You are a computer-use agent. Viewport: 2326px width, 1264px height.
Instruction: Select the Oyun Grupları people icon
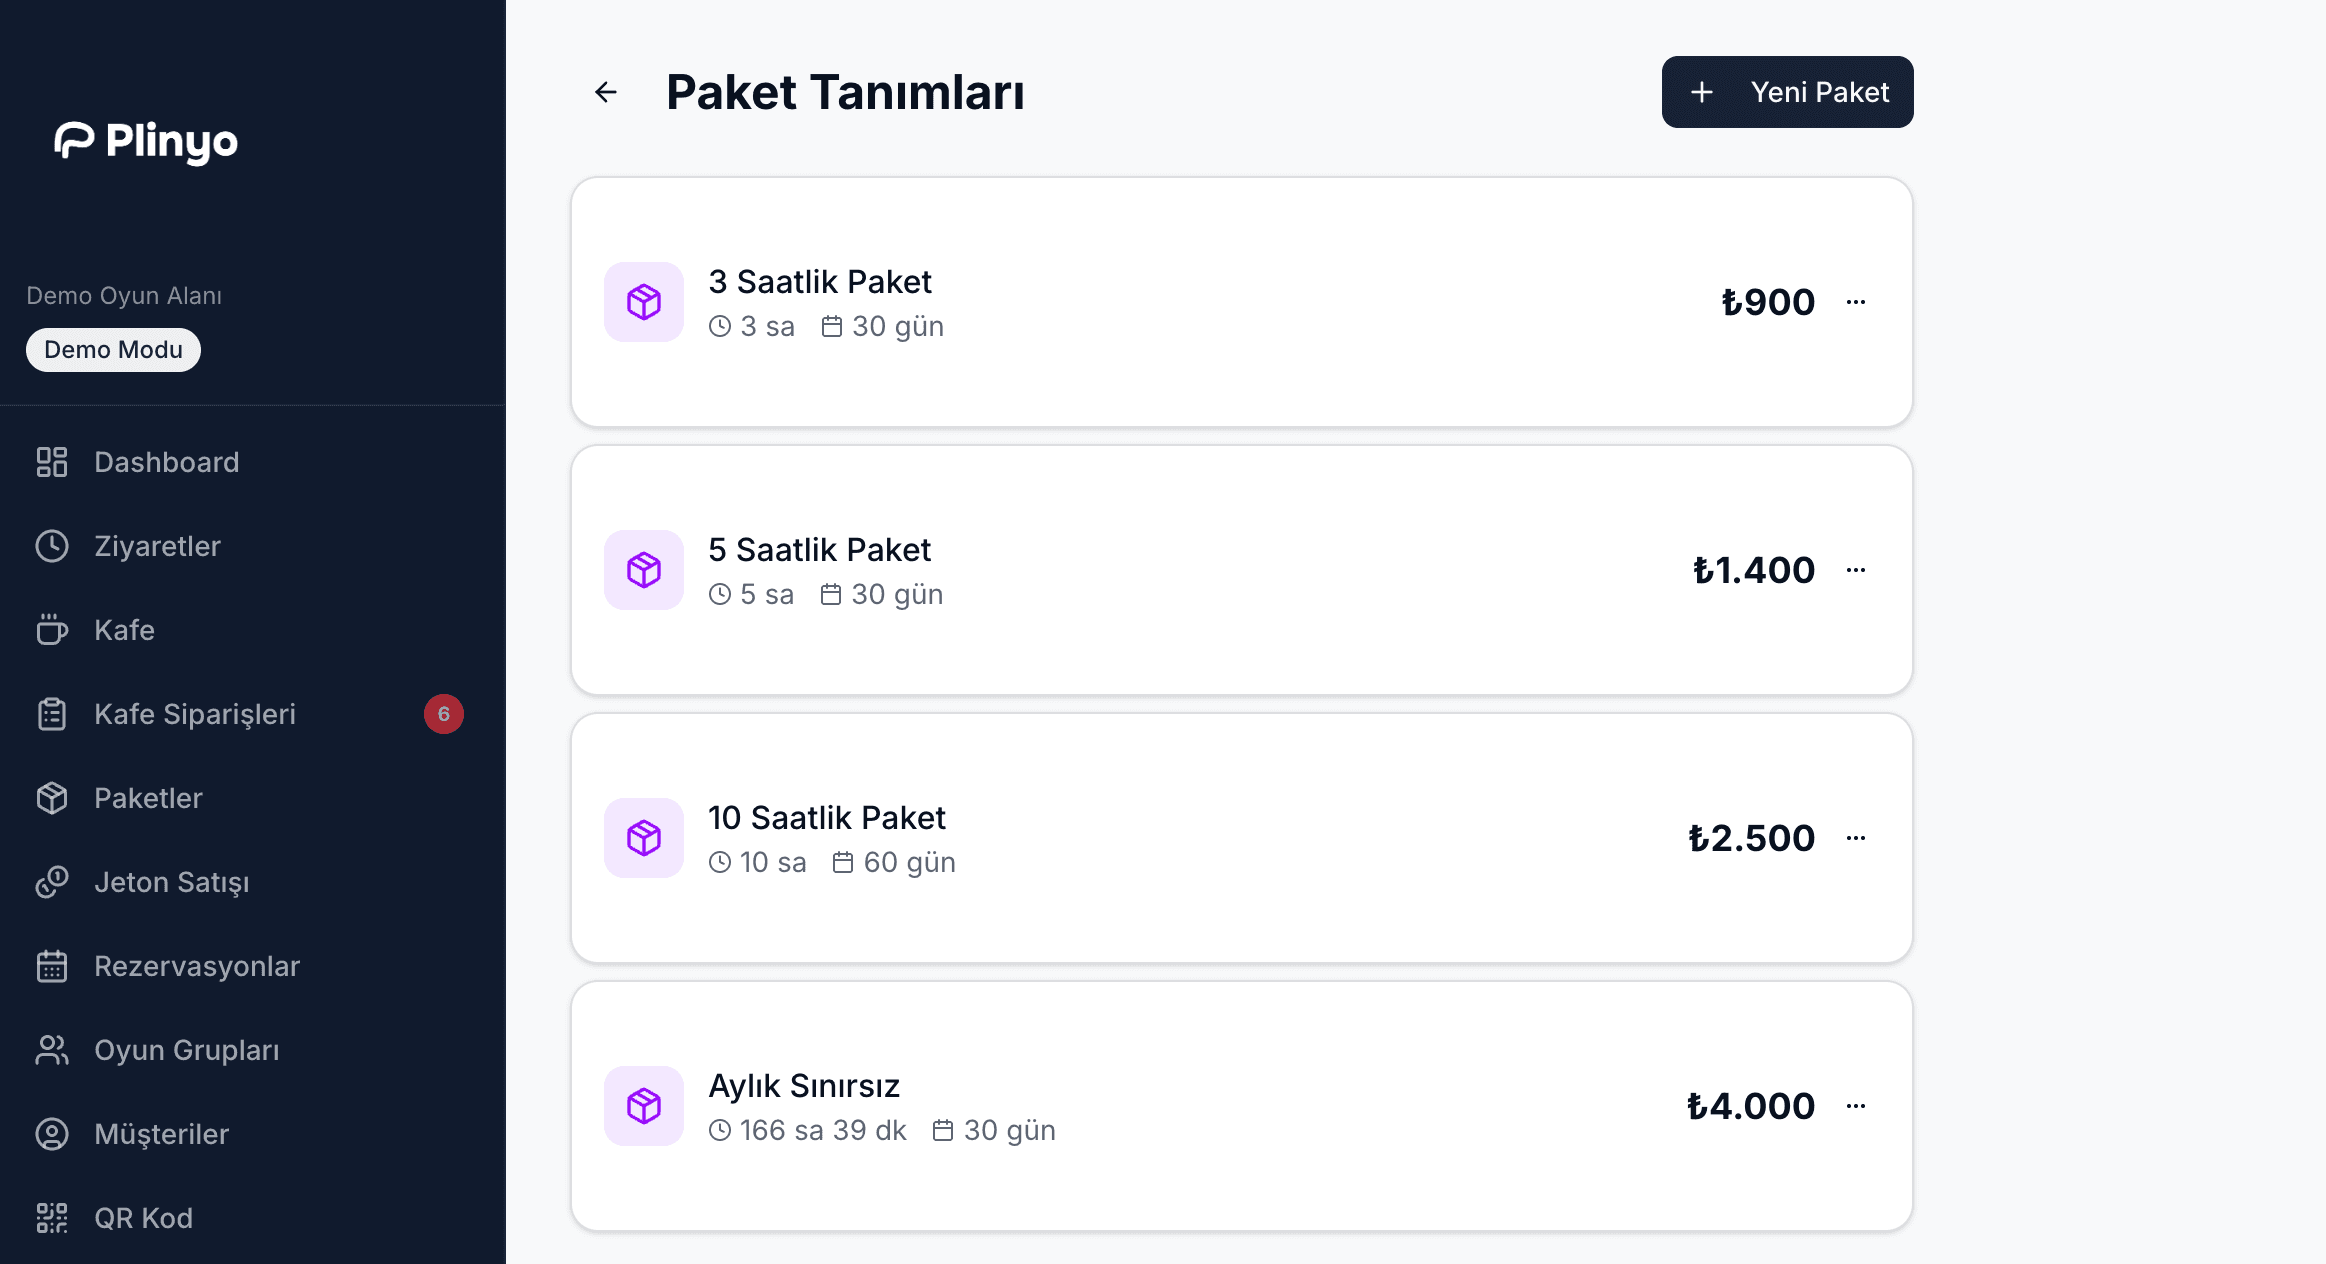(51, 1050)
